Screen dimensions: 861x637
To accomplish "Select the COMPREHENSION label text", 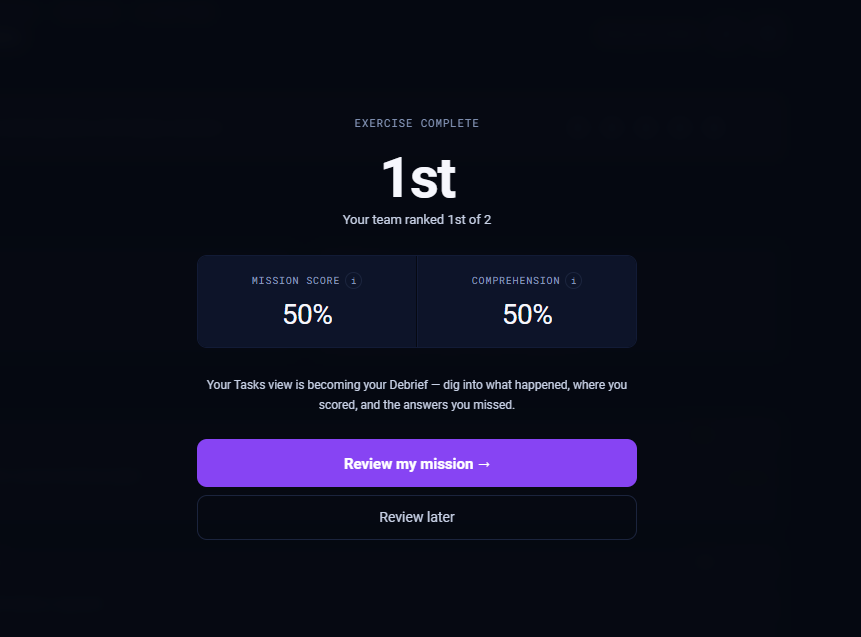I will coord(516,281).
